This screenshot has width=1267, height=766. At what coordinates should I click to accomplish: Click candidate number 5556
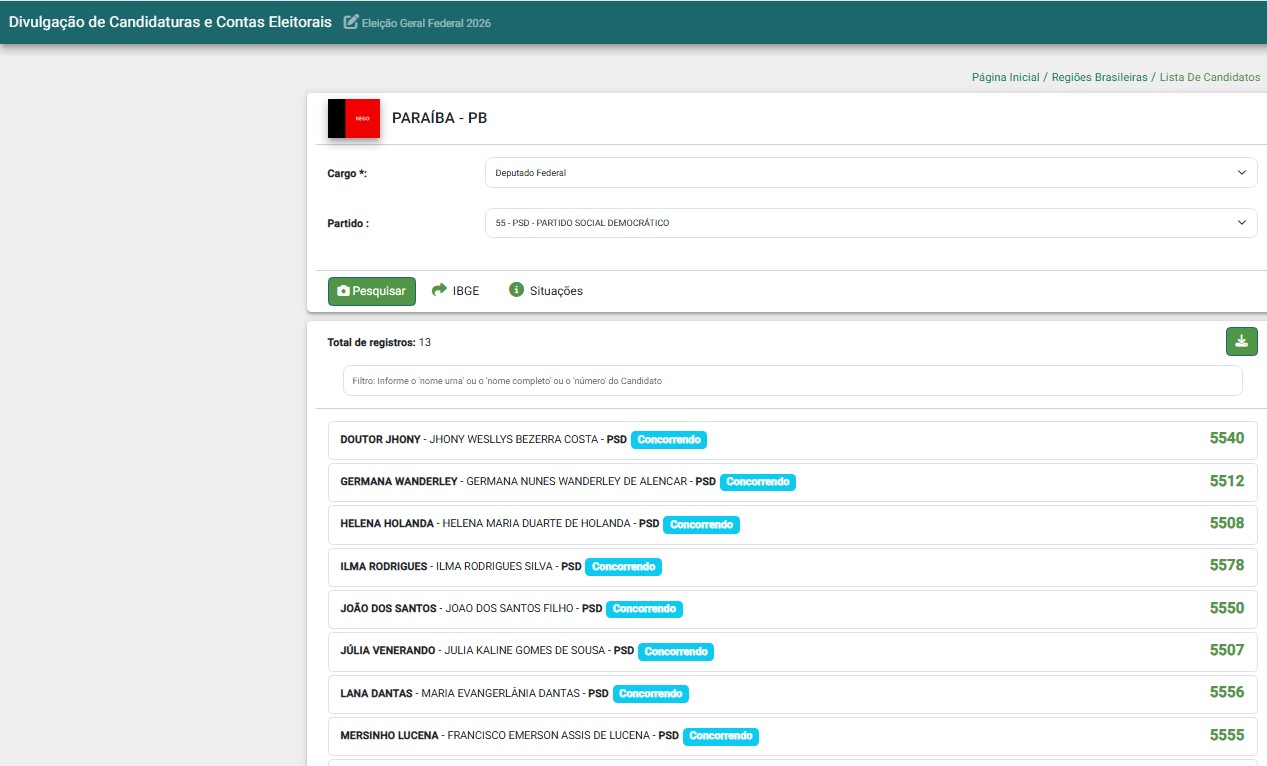1227,692
